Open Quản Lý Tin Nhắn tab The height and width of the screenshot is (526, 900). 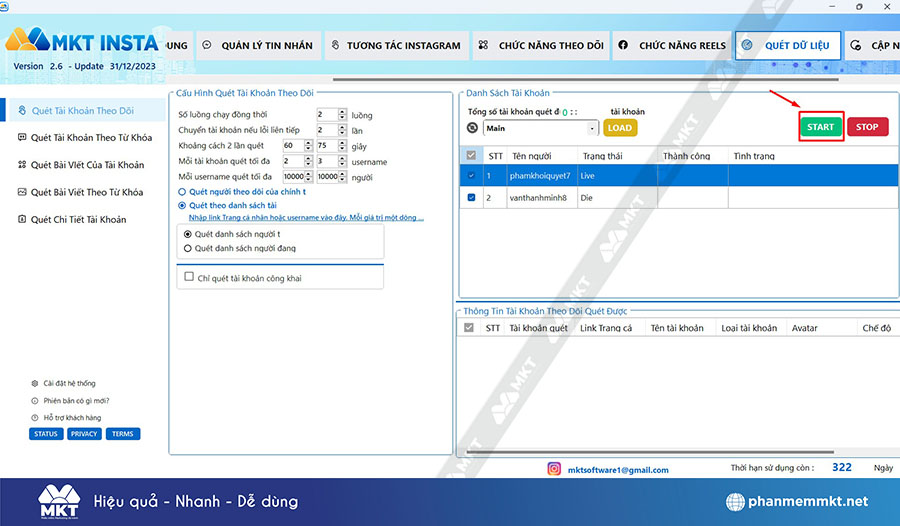click(x=261, y=45)
